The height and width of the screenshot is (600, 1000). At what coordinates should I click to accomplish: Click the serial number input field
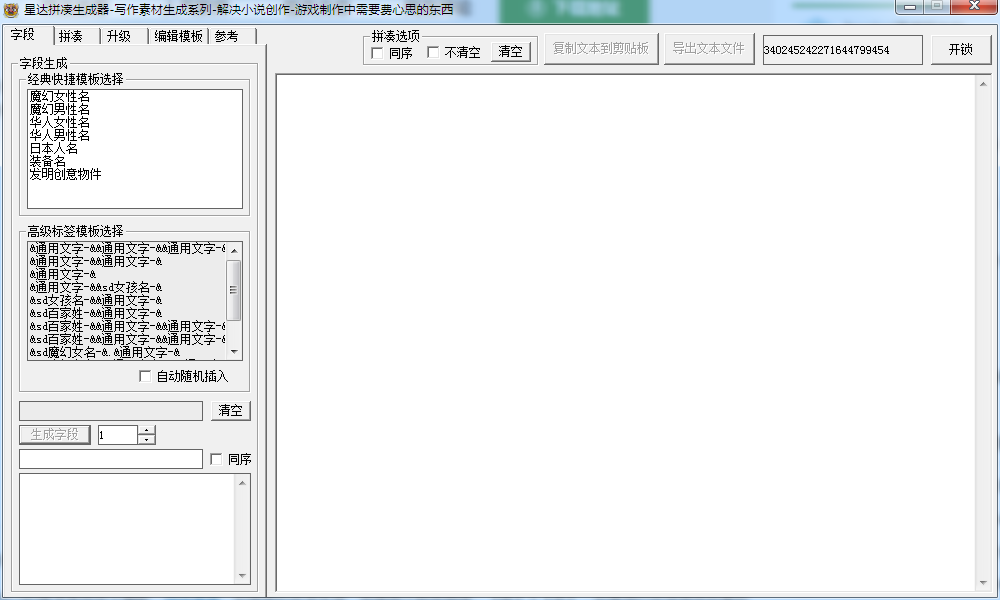pos(842,50)
